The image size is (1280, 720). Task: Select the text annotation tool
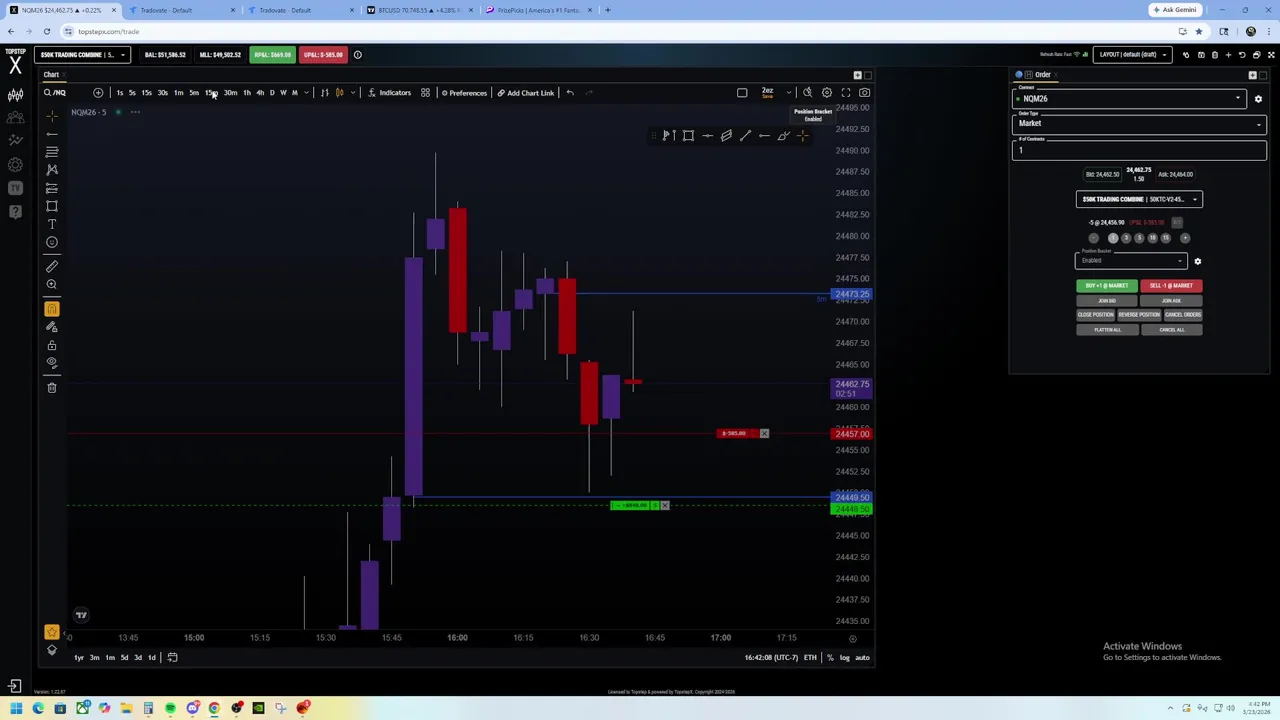click(52, 224)
